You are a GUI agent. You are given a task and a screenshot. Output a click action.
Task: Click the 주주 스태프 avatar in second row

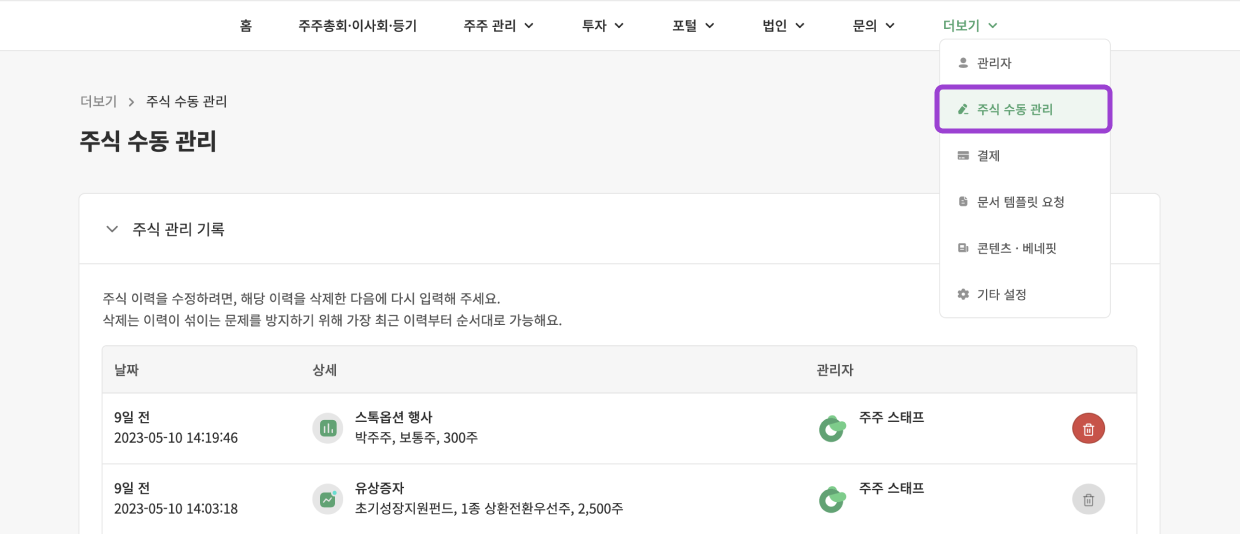pos(832,499)
